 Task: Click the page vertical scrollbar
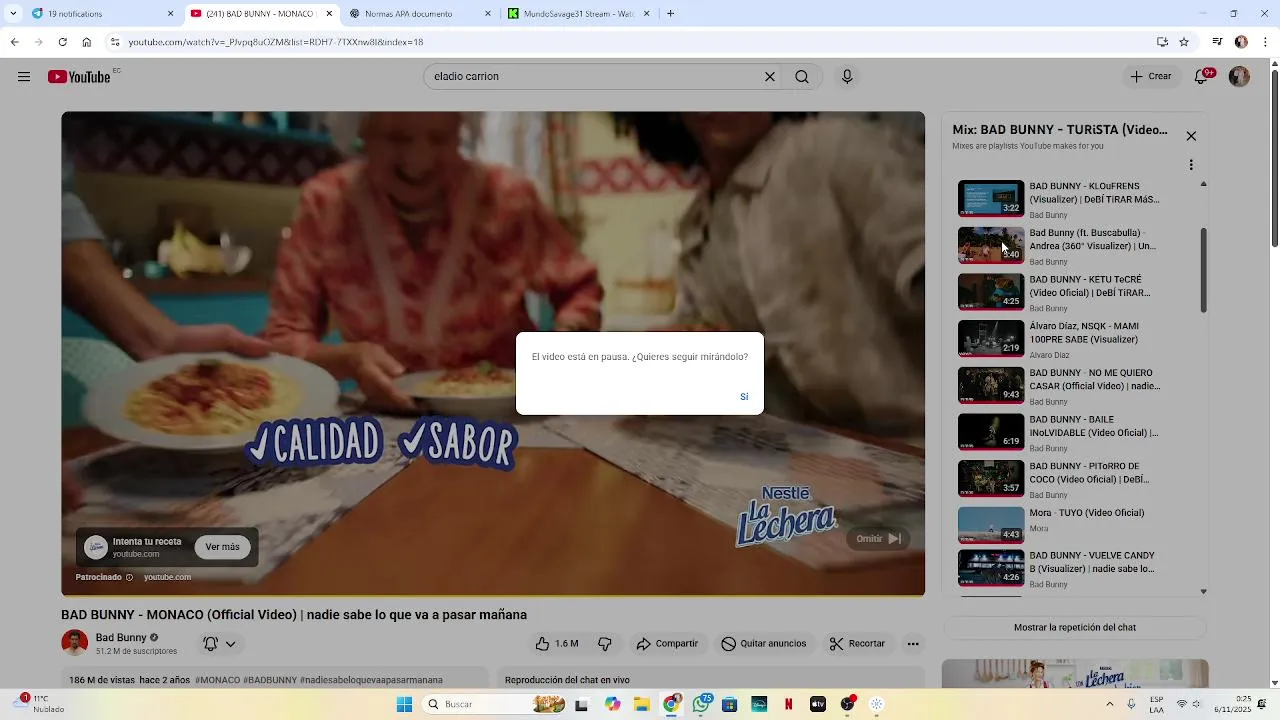point(1274,158)
